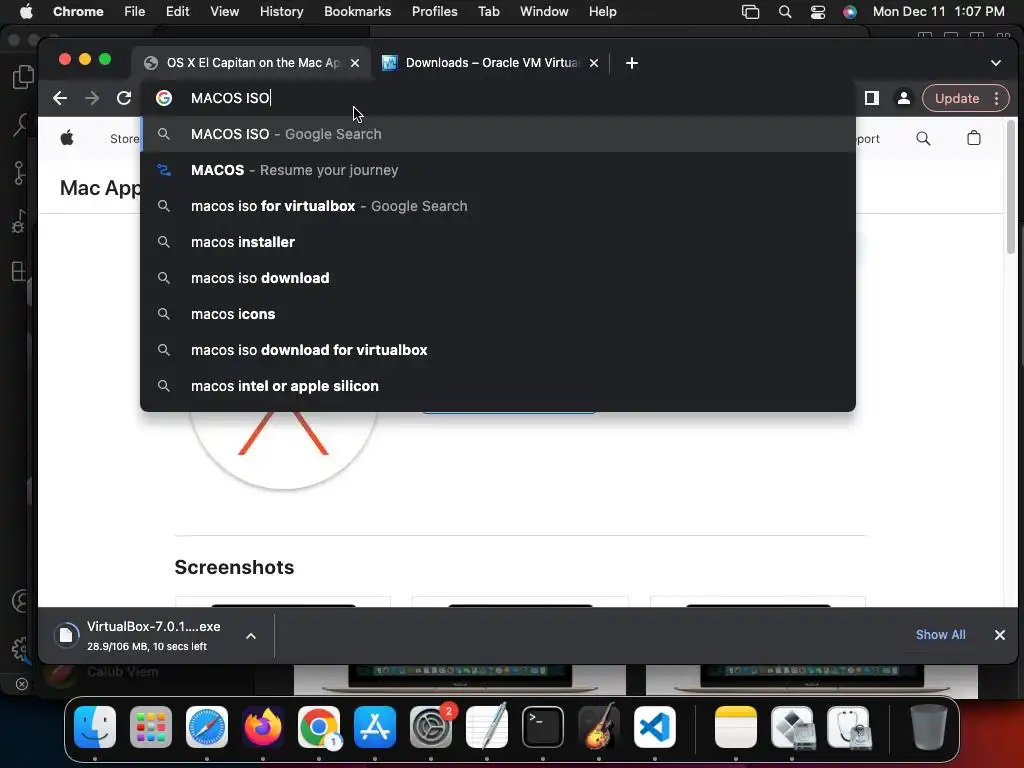This screenshot has width=1024, height=768.
Task: Launch Firefox from the Dock
Action: coord(263,727)
